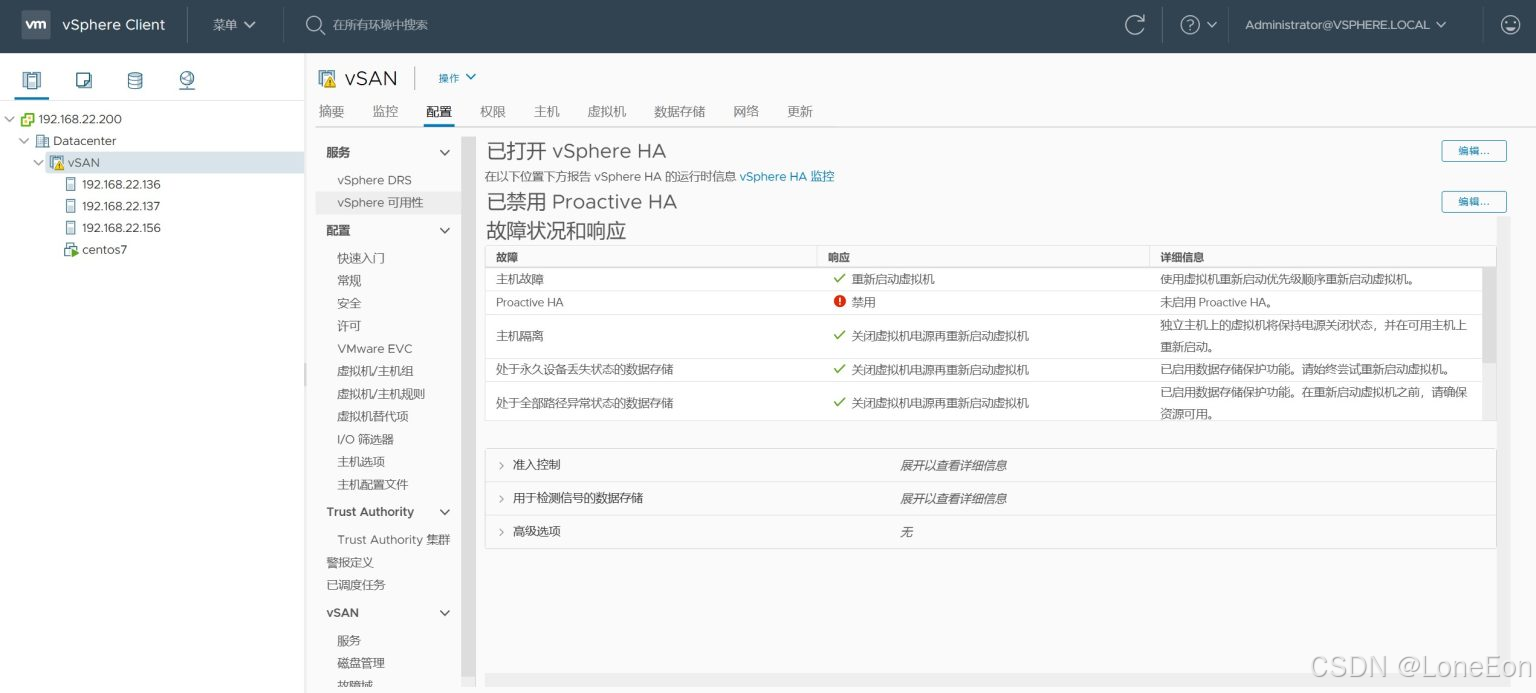1536x693 pixels.
Task: Click host icon beside 192.168.22.156
Action: pyautogui.click(x=70, y=228)
